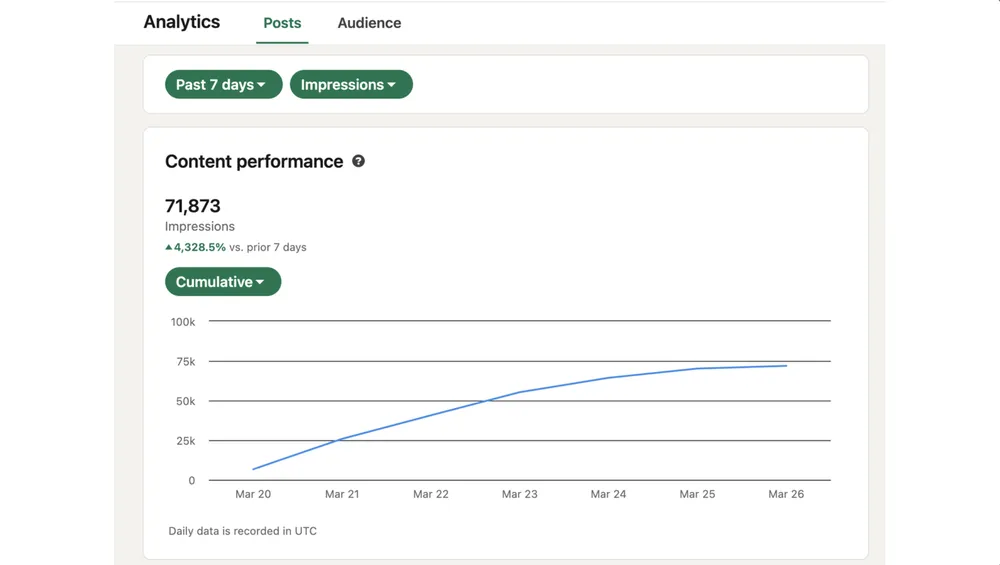Click the 50k y-axis label
The image size is (1000, 565).
click(186, 401)
